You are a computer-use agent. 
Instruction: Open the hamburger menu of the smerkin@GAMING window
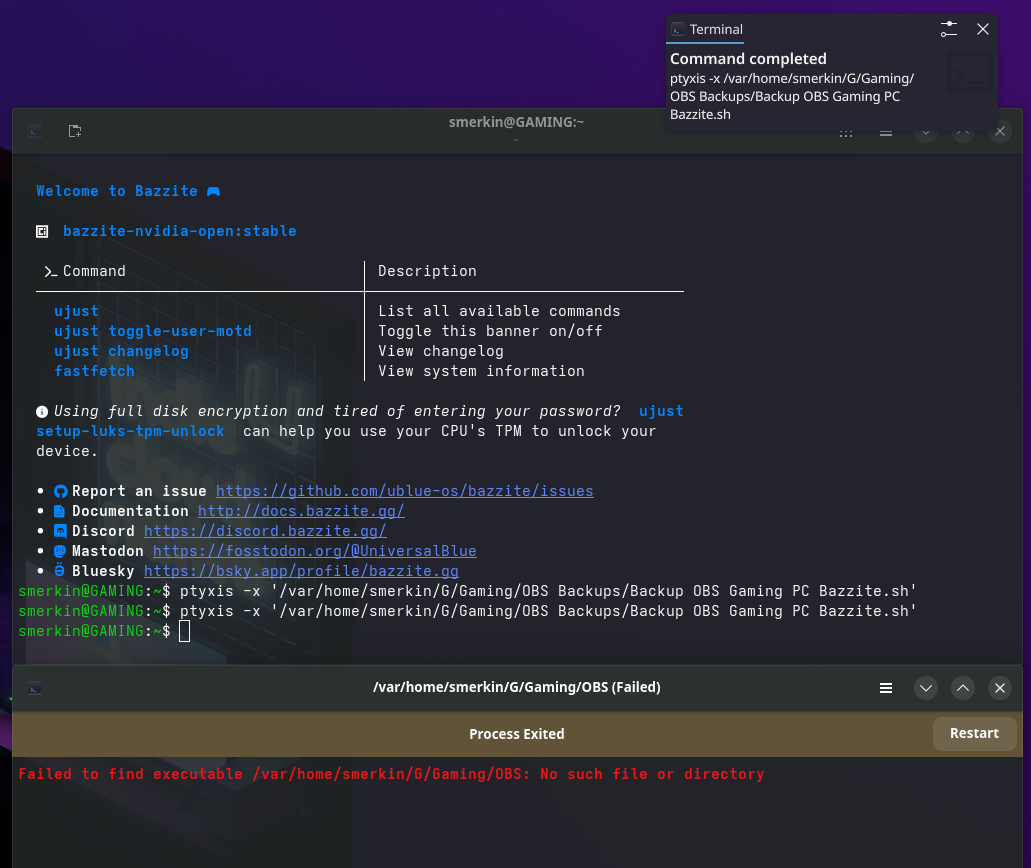(x=886, y=131)
